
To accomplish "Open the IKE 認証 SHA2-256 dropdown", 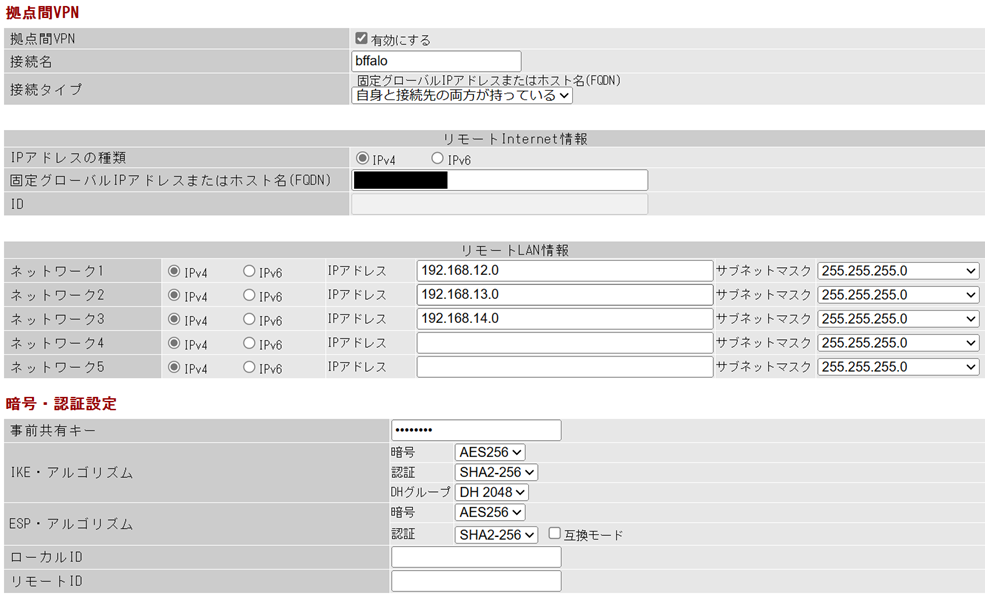I will pyautogui.click(x=496, y=473).
